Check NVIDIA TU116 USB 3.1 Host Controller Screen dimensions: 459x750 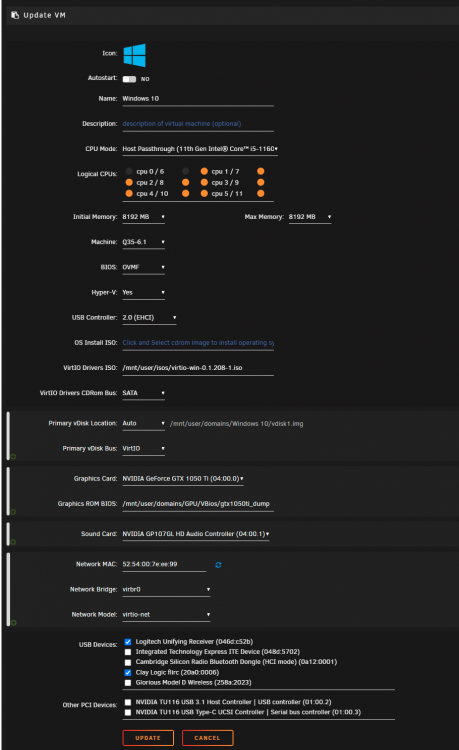[128, 702]
